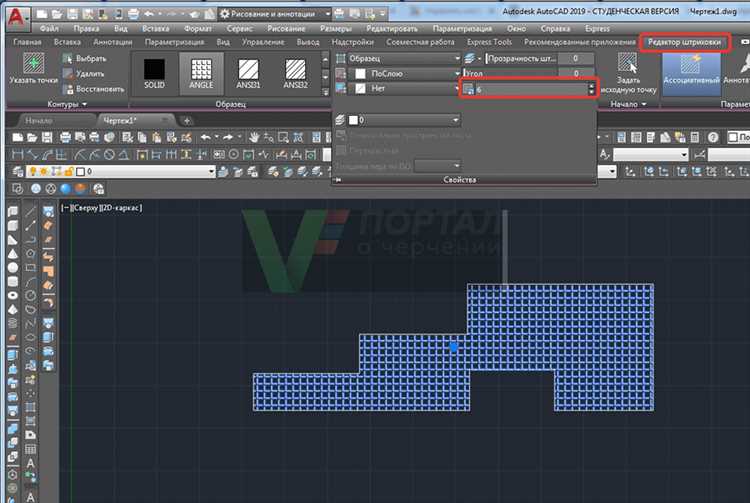Open the Layer Properties Manager icon
The image size is (750, 503).
tap(18, 171)
